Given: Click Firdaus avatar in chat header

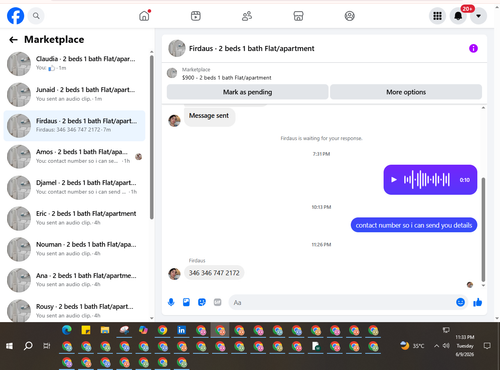Looking at the screenshot, I should click(177, 48).
